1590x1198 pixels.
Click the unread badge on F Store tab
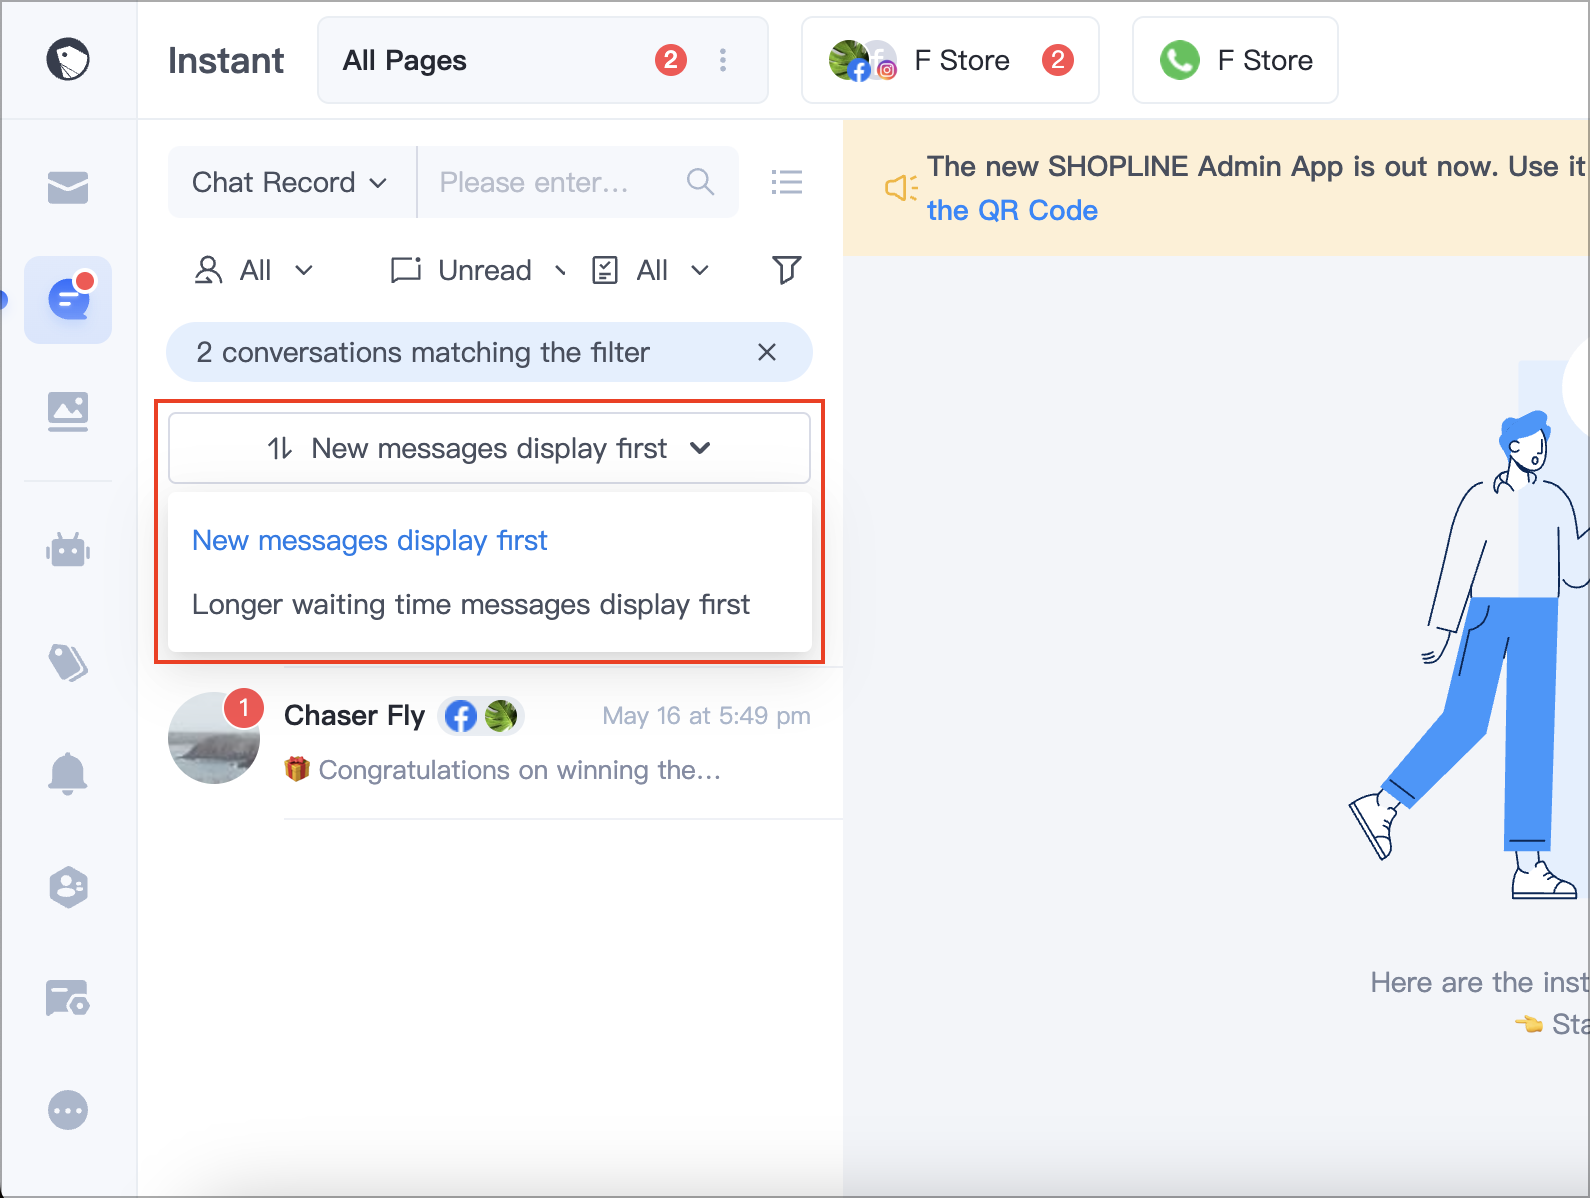1058,60
